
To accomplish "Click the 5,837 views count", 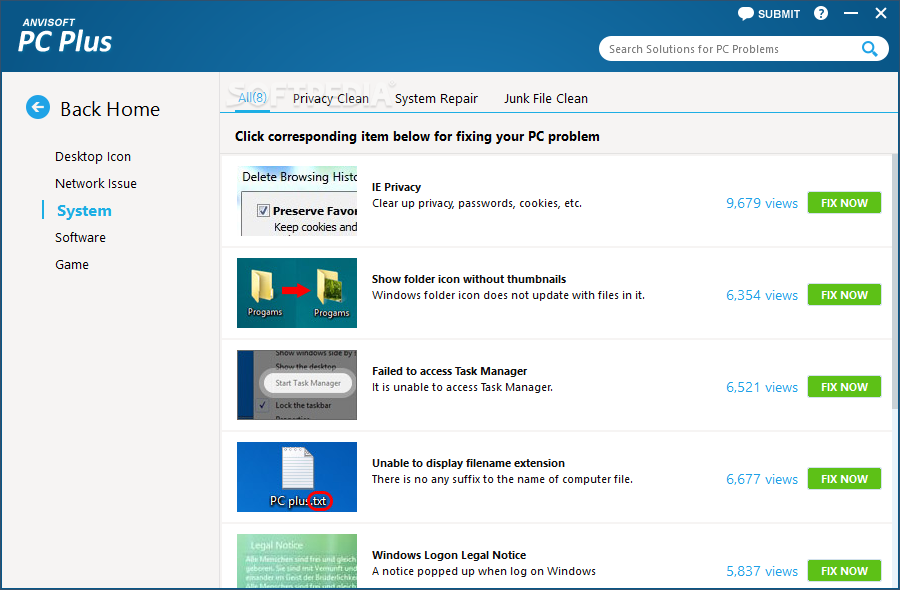I will [762, 571].
